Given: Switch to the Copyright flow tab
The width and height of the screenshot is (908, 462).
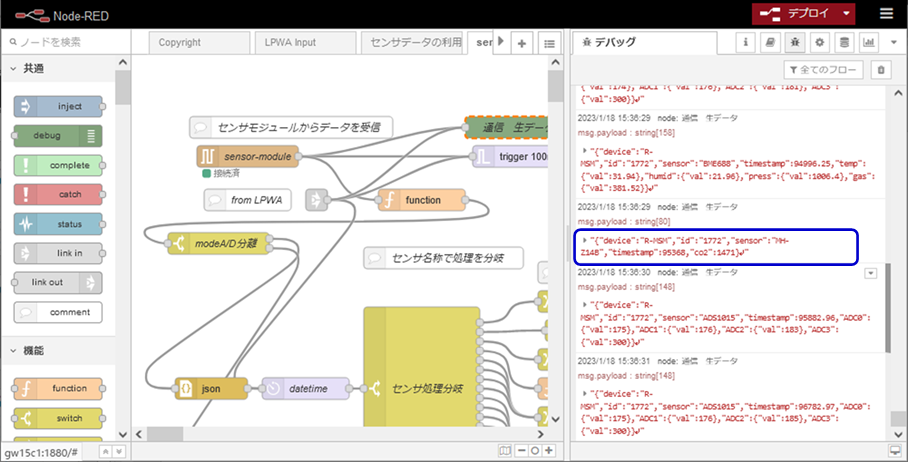Looking at the screenshot, I should (x=179, y=43).
